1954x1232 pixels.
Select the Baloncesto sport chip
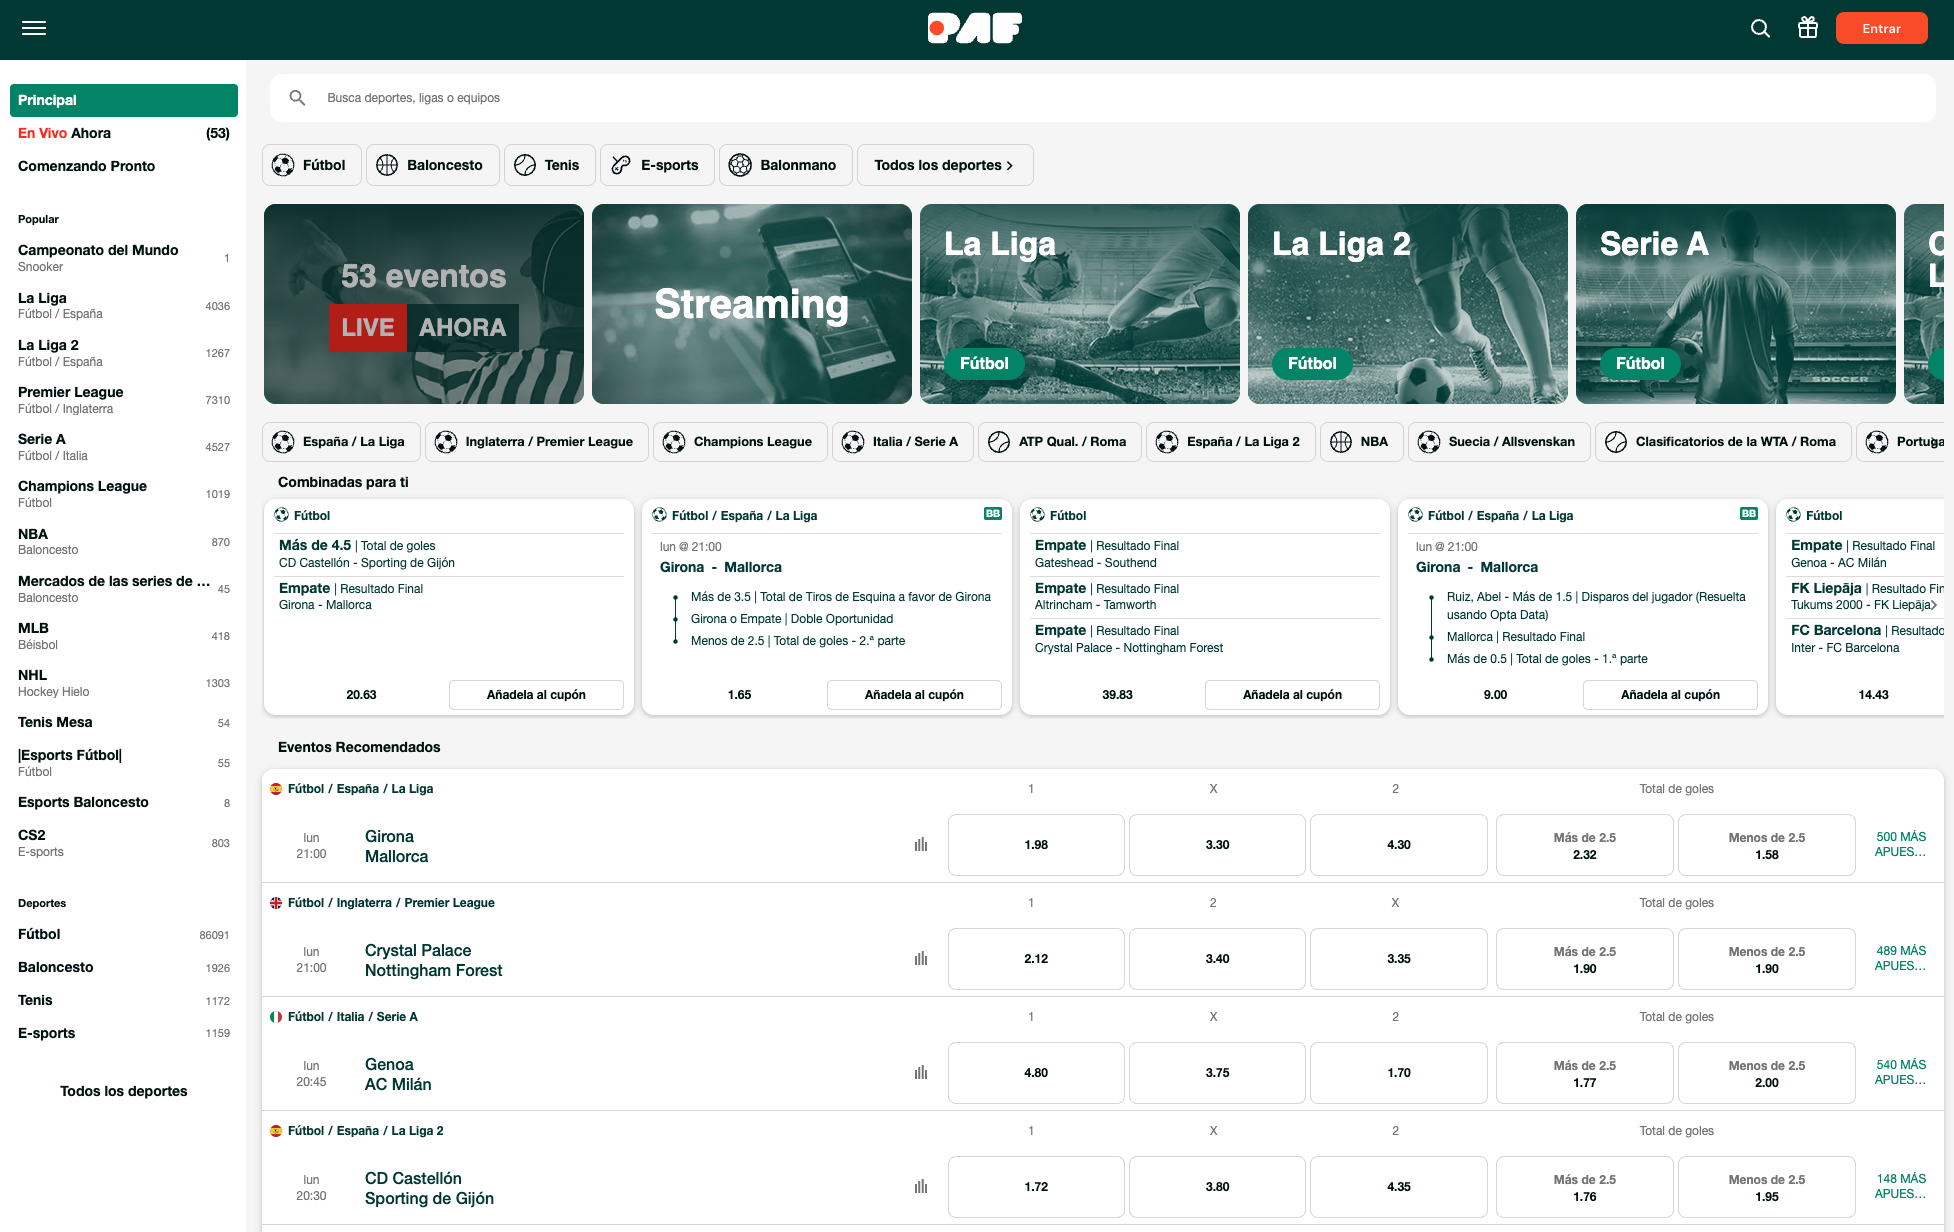(432, 165)
